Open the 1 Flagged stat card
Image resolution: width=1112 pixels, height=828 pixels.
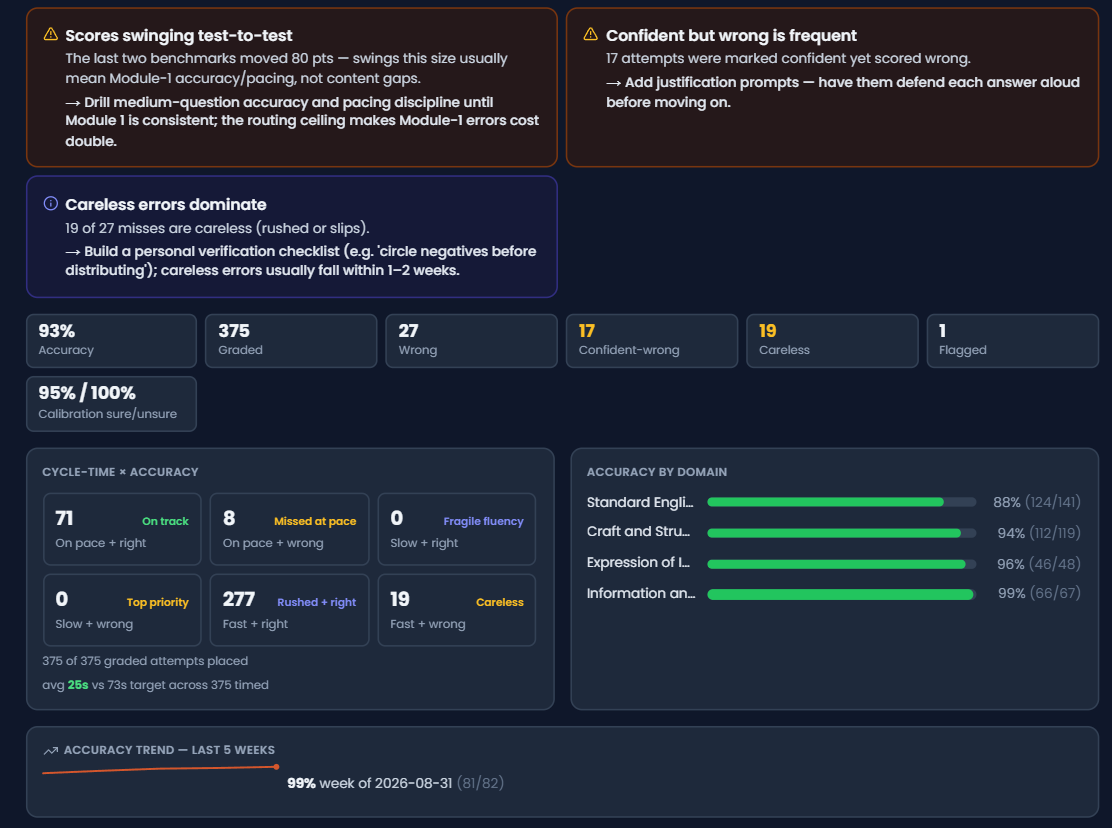(1013, 340)
